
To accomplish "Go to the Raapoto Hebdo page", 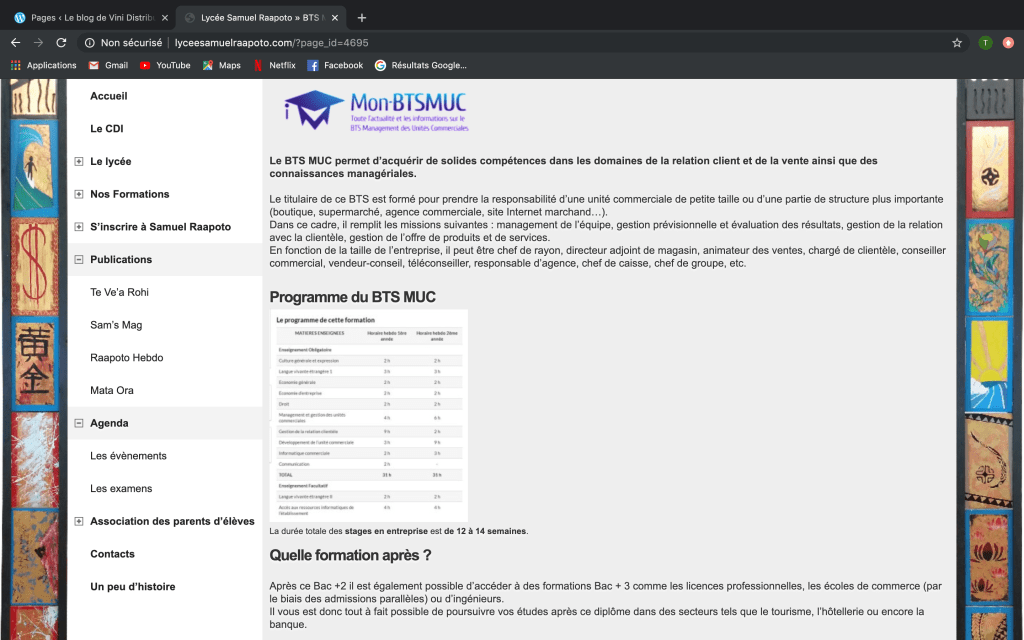I will coord(126,358).
